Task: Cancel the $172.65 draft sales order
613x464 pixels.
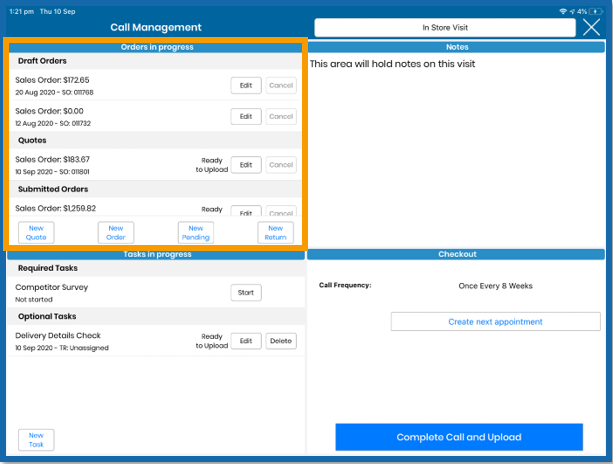Action: click(x=281, y=85)
